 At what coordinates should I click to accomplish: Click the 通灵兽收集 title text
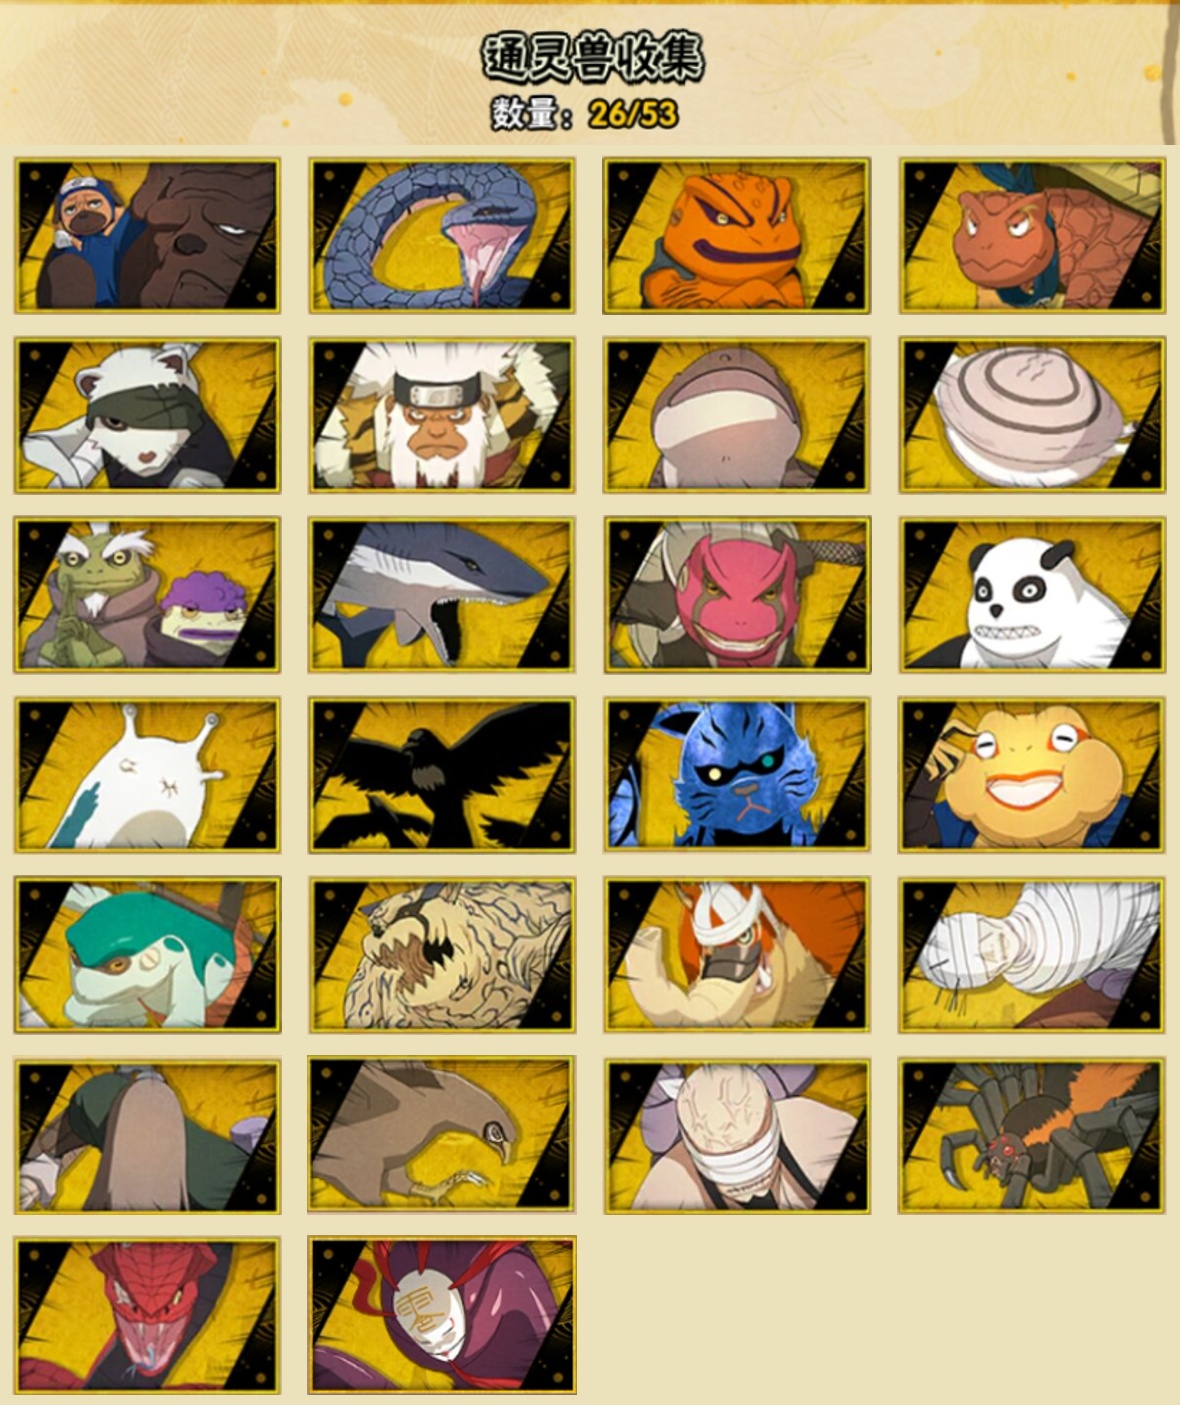pyautogui.click(x=593, y=56)
